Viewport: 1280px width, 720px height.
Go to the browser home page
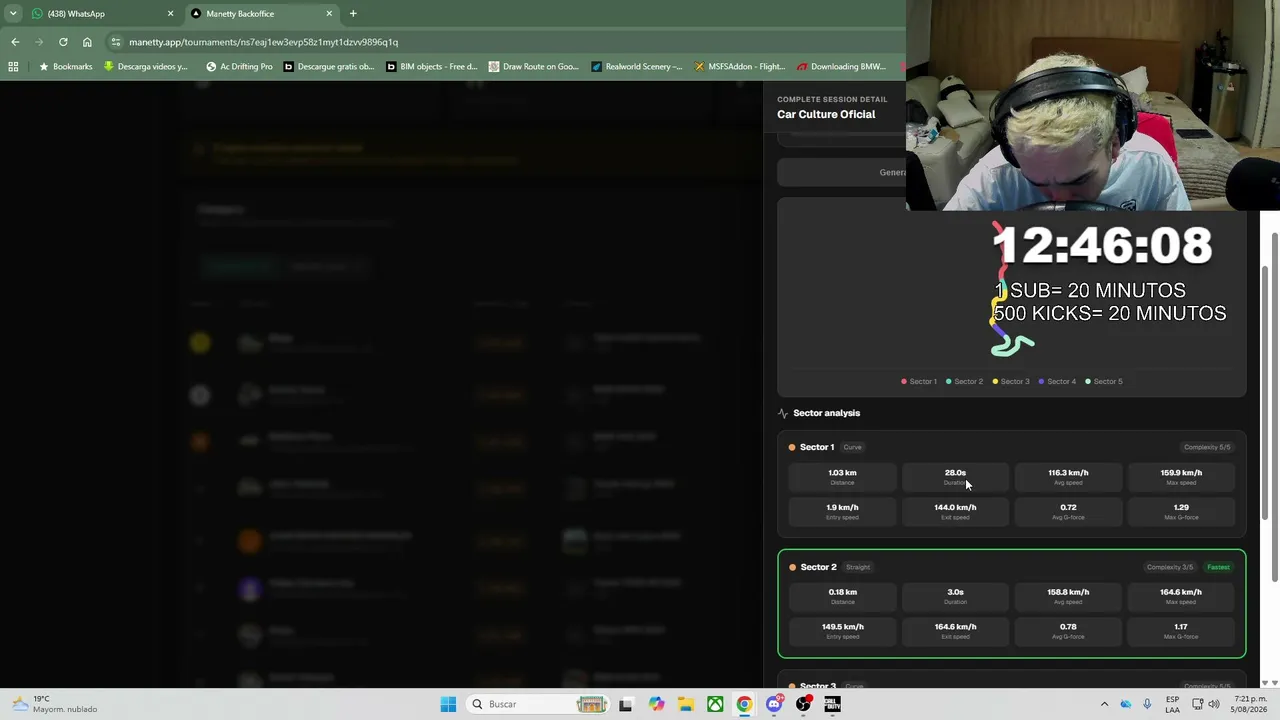(x=87, y=42)
